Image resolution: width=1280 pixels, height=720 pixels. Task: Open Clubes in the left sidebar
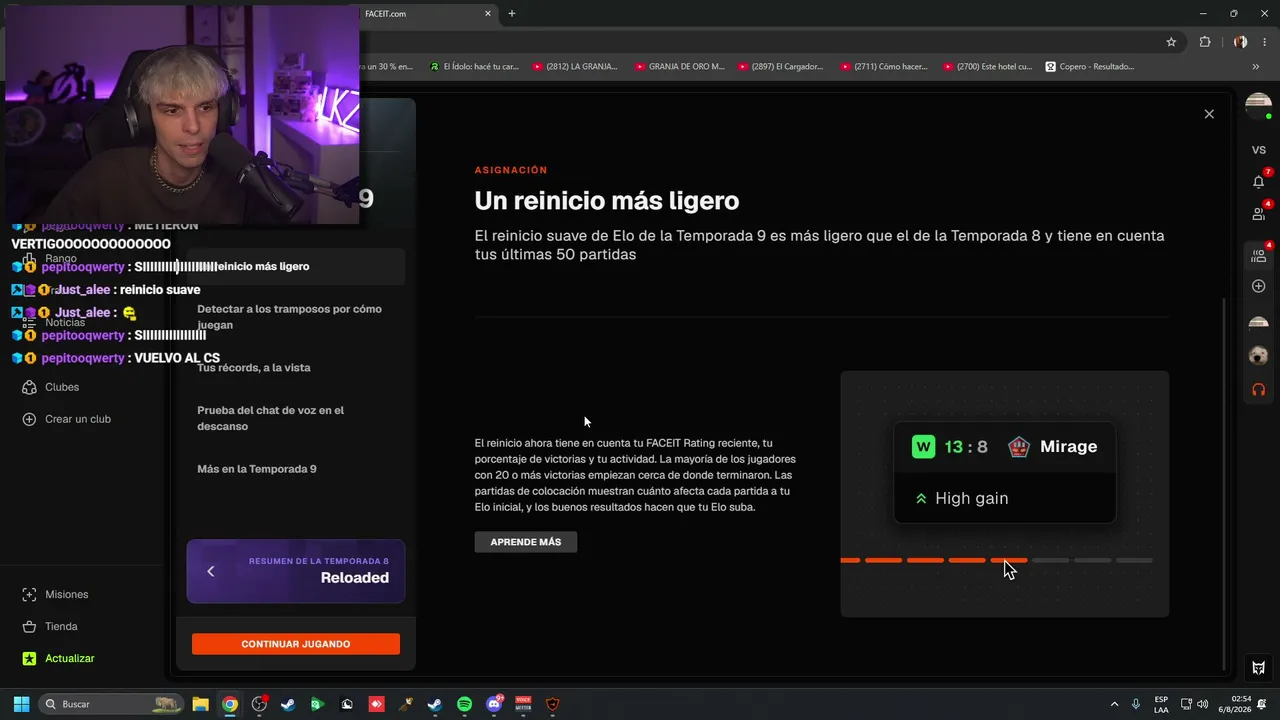pyautogui.click(x=62, y=387)
